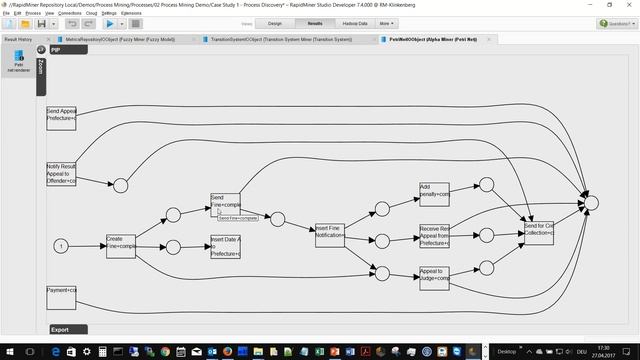
Task: Open Calculator from the taskbar
Action: (102, 351)
